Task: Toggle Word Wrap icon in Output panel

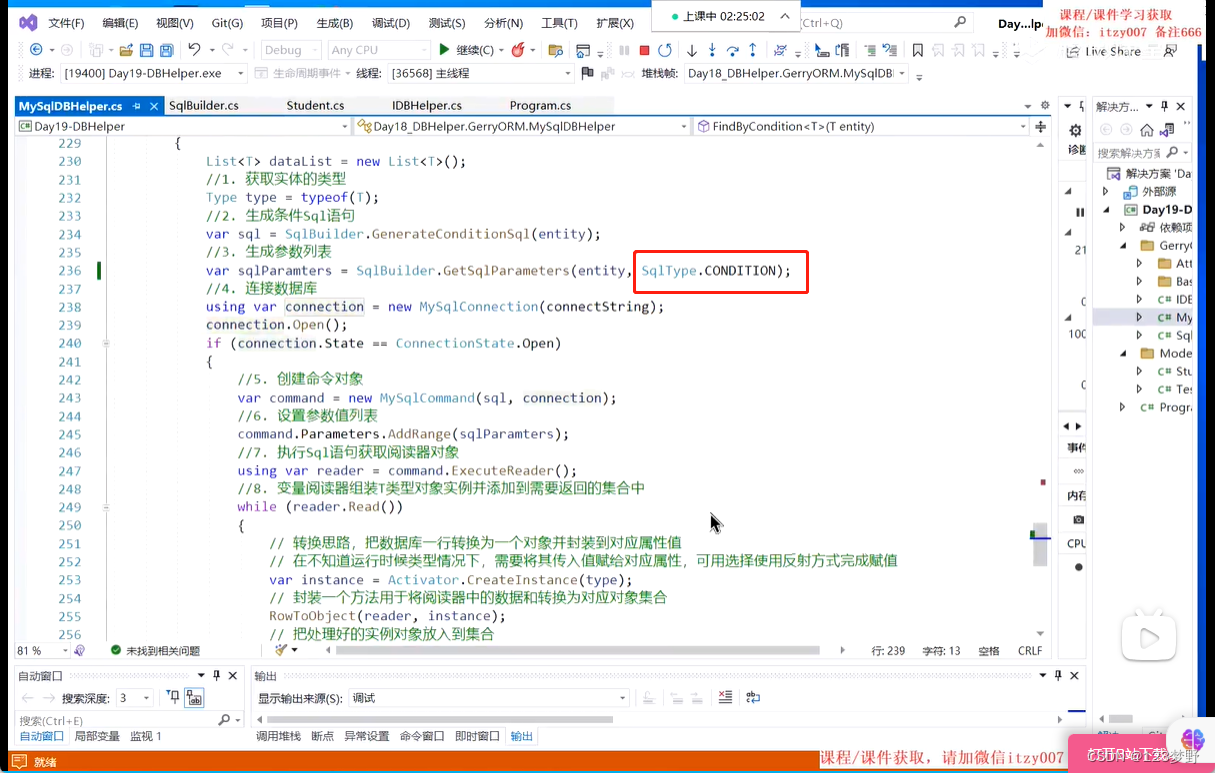Action: (753, 698)
